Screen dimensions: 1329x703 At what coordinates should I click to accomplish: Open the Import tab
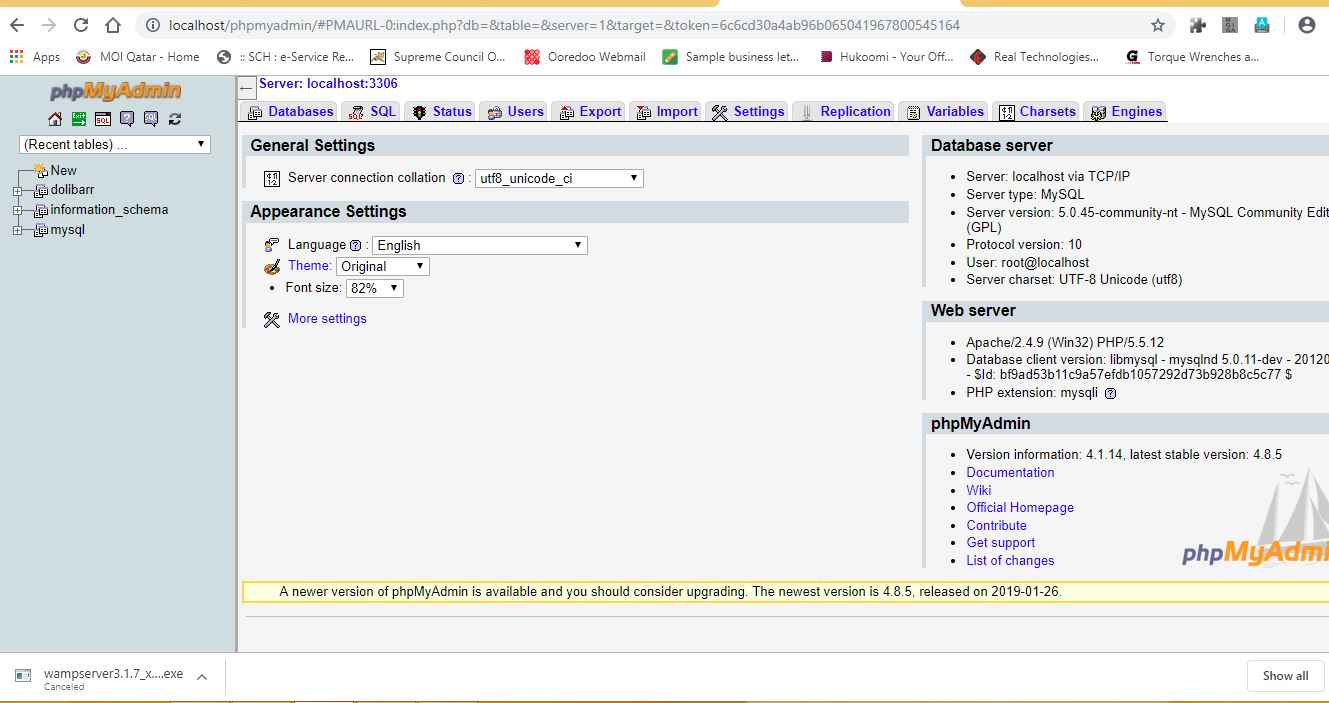(667, 112)
